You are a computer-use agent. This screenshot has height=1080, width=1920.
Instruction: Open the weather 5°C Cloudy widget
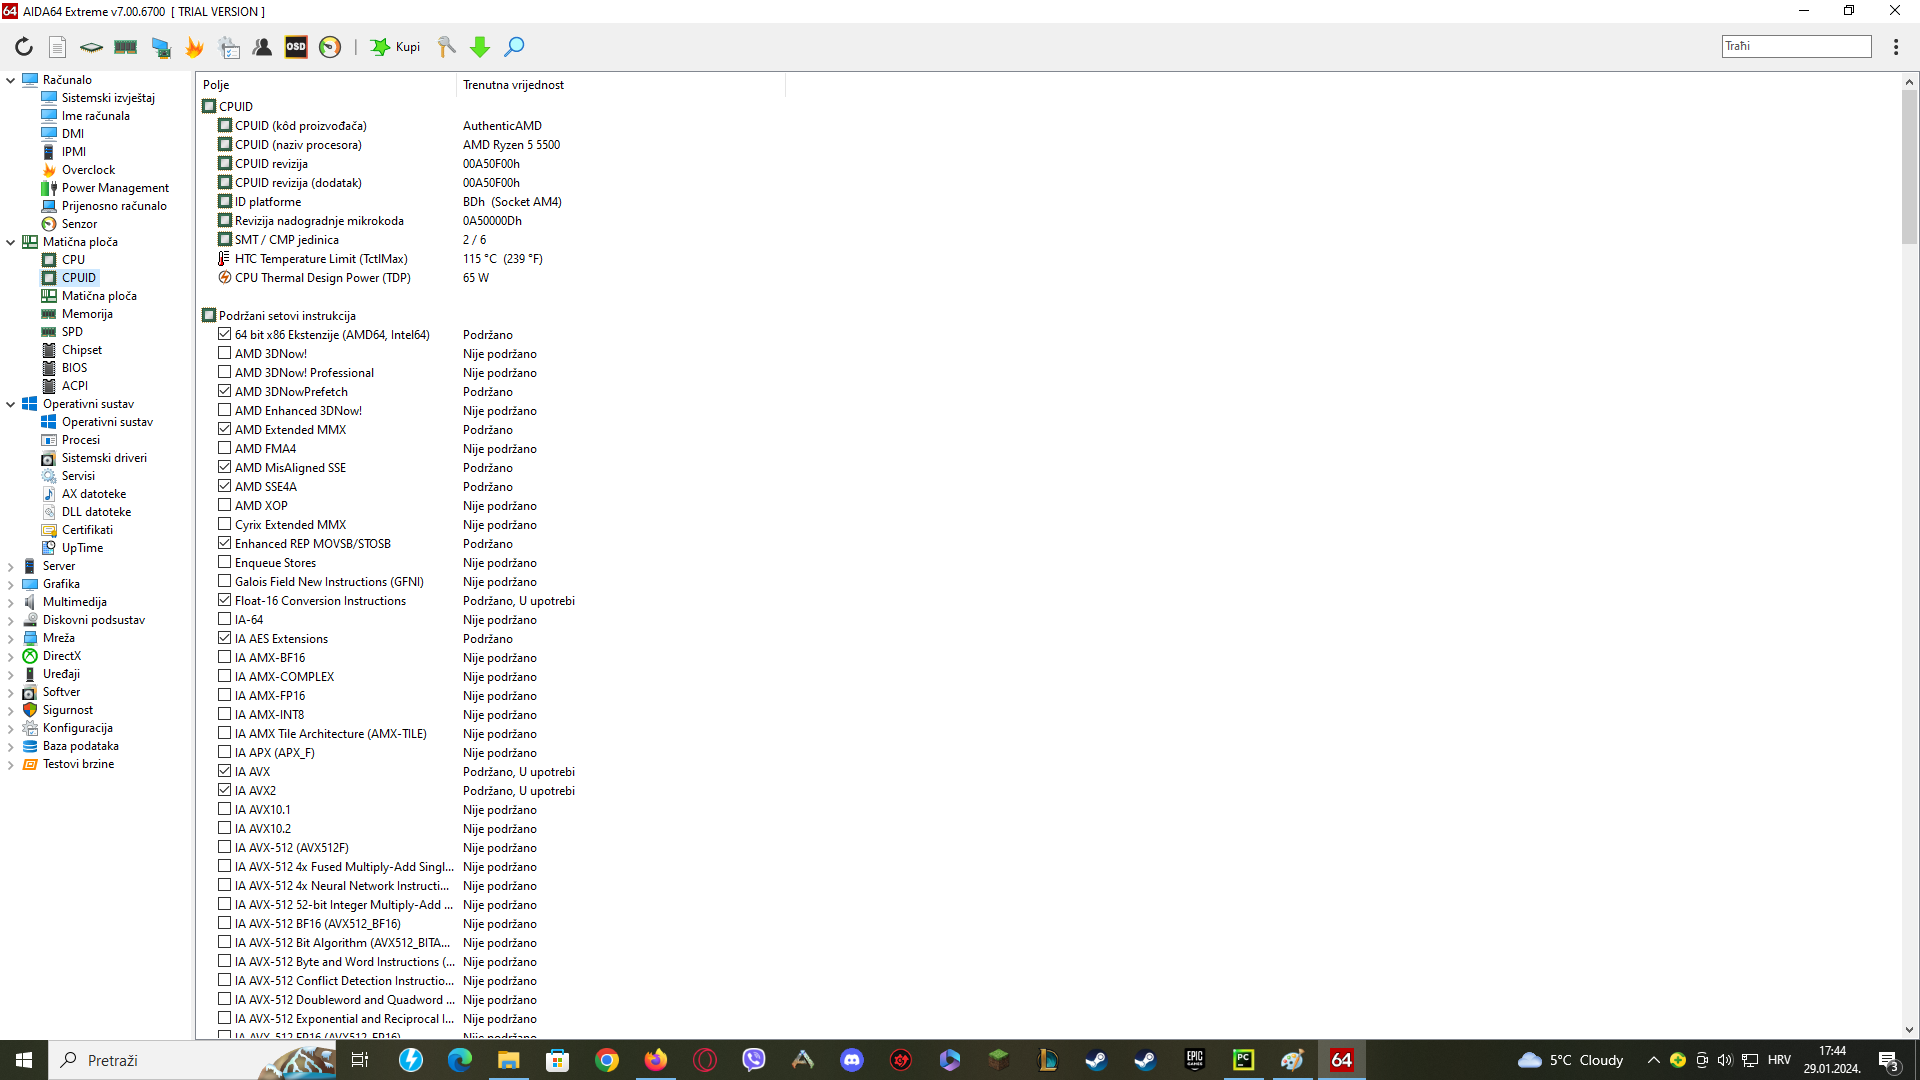coord(1571,1060)
